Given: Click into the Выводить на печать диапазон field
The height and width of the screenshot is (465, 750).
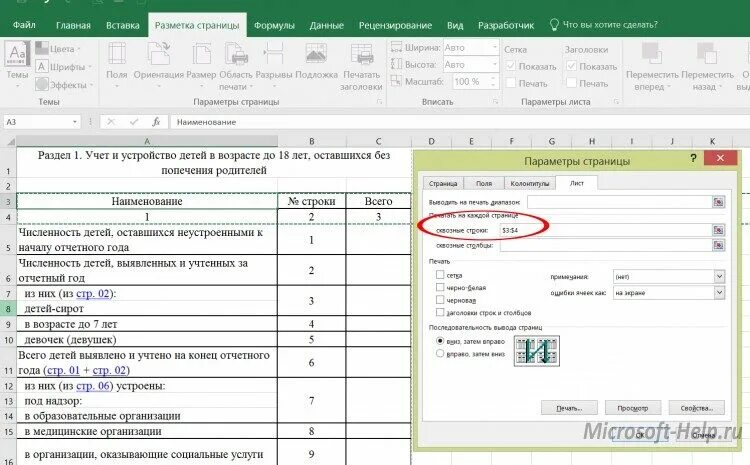Looking at the screenshot, I should pos(619,202).
